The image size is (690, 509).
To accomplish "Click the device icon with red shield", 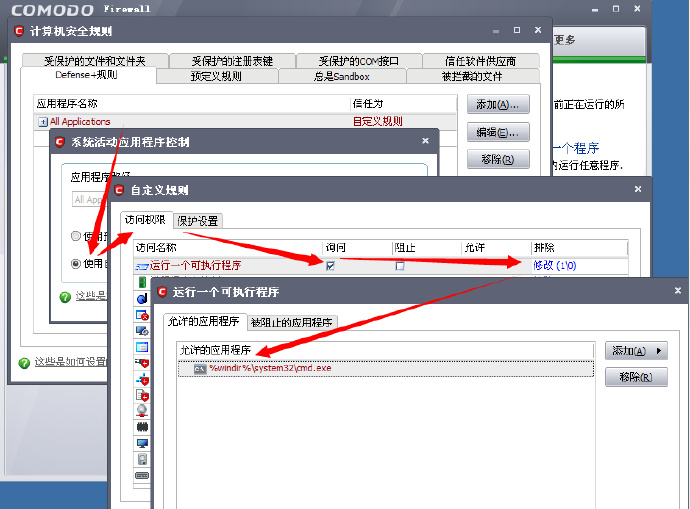I will (x=142, y=363).
